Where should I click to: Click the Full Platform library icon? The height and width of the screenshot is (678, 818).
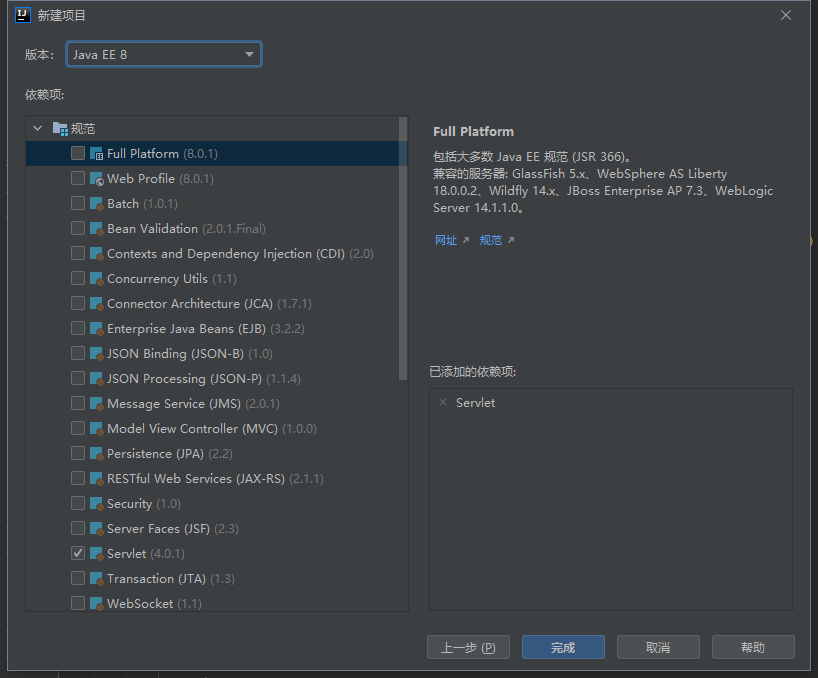pos(96,153)
